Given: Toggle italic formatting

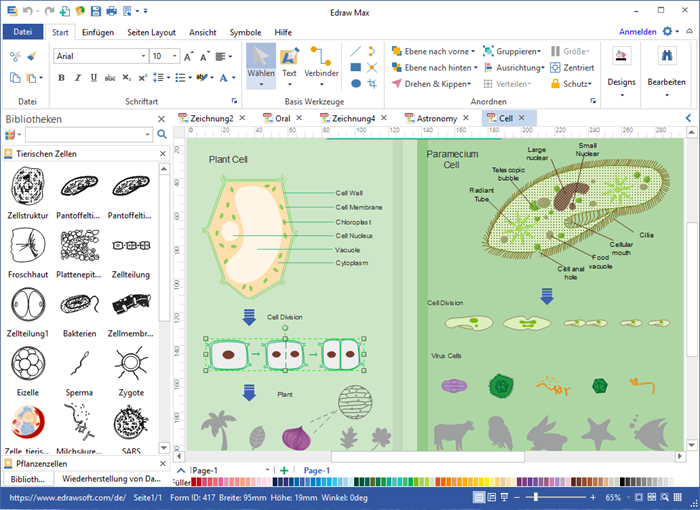Looking at the screenshot, I should point(76,78).
